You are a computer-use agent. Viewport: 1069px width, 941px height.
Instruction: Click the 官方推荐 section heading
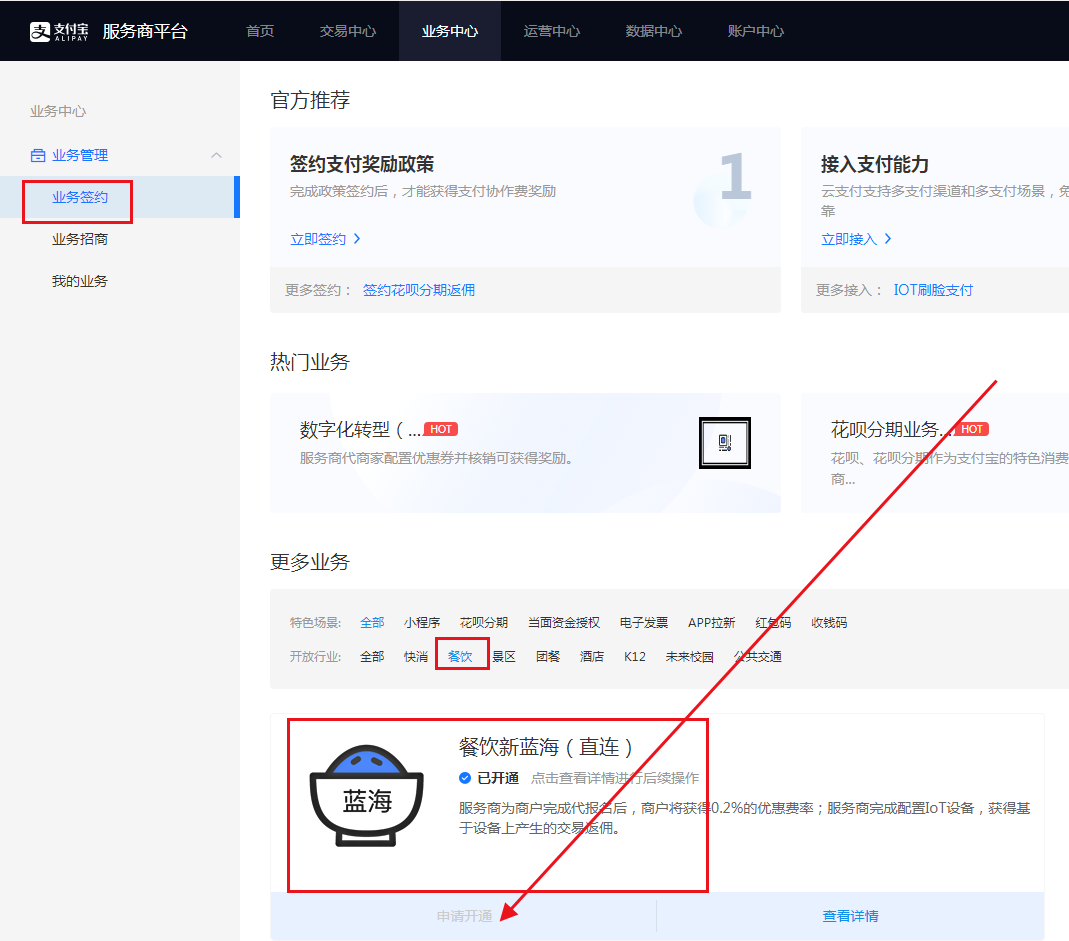click(x=310, y=100)
